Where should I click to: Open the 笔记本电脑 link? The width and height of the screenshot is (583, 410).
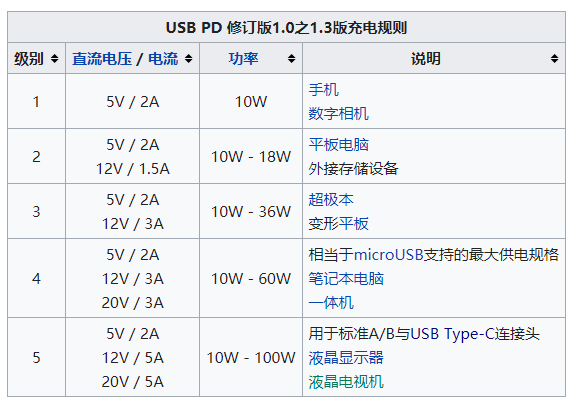(346, 278)
